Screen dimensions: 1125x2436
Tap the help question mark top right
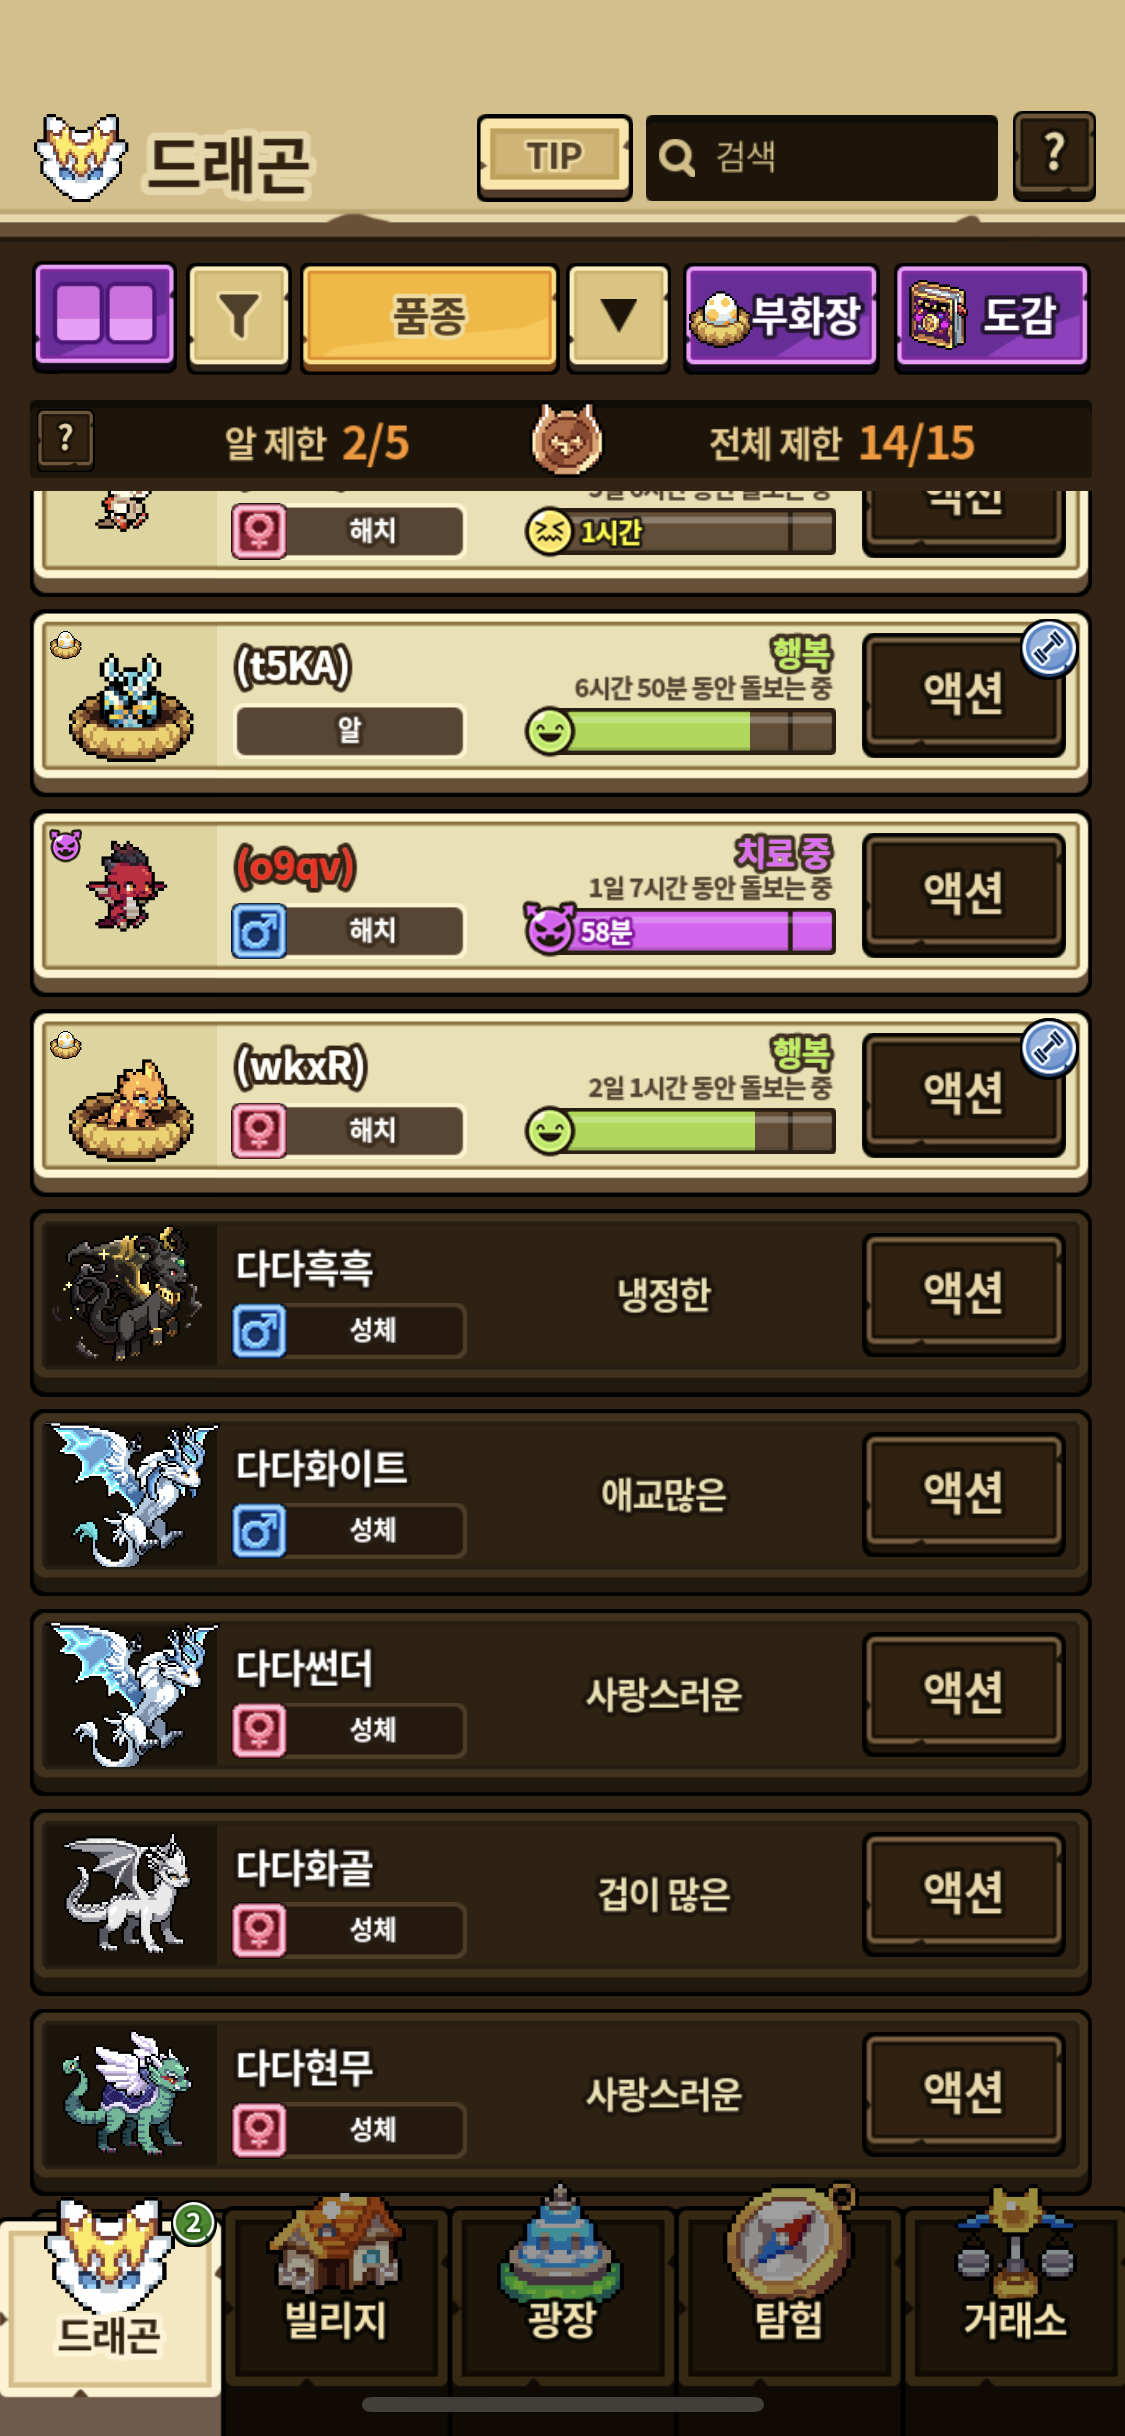click(x=1054, y=155)
